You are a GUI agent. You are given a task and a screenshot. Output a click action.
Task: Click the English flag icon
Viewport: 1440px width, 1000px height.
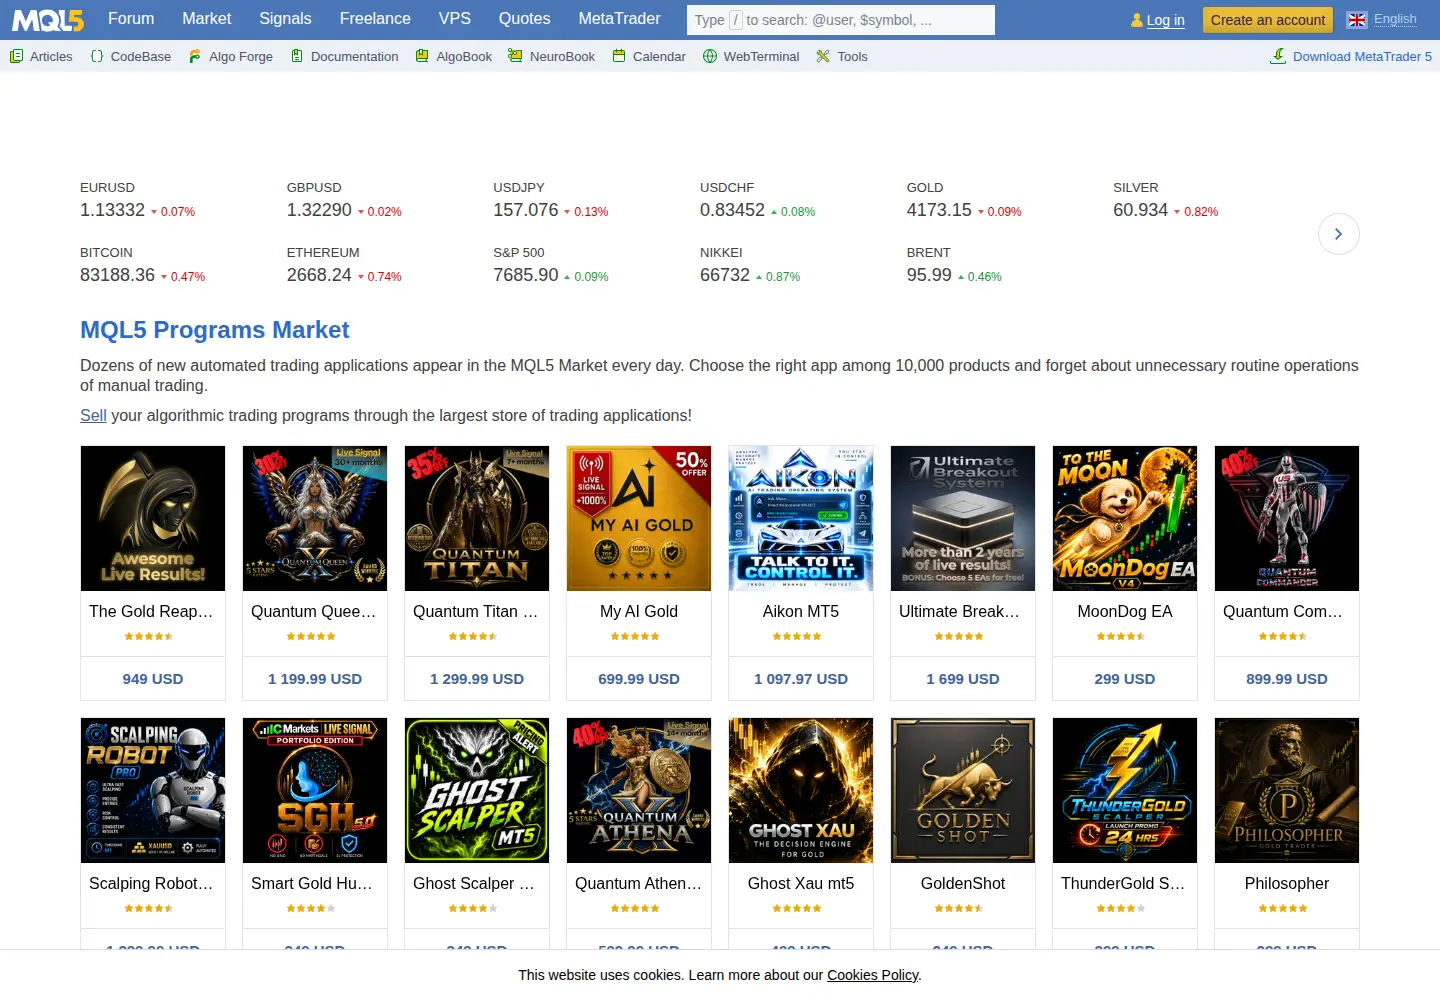(x=1357, y=20)
